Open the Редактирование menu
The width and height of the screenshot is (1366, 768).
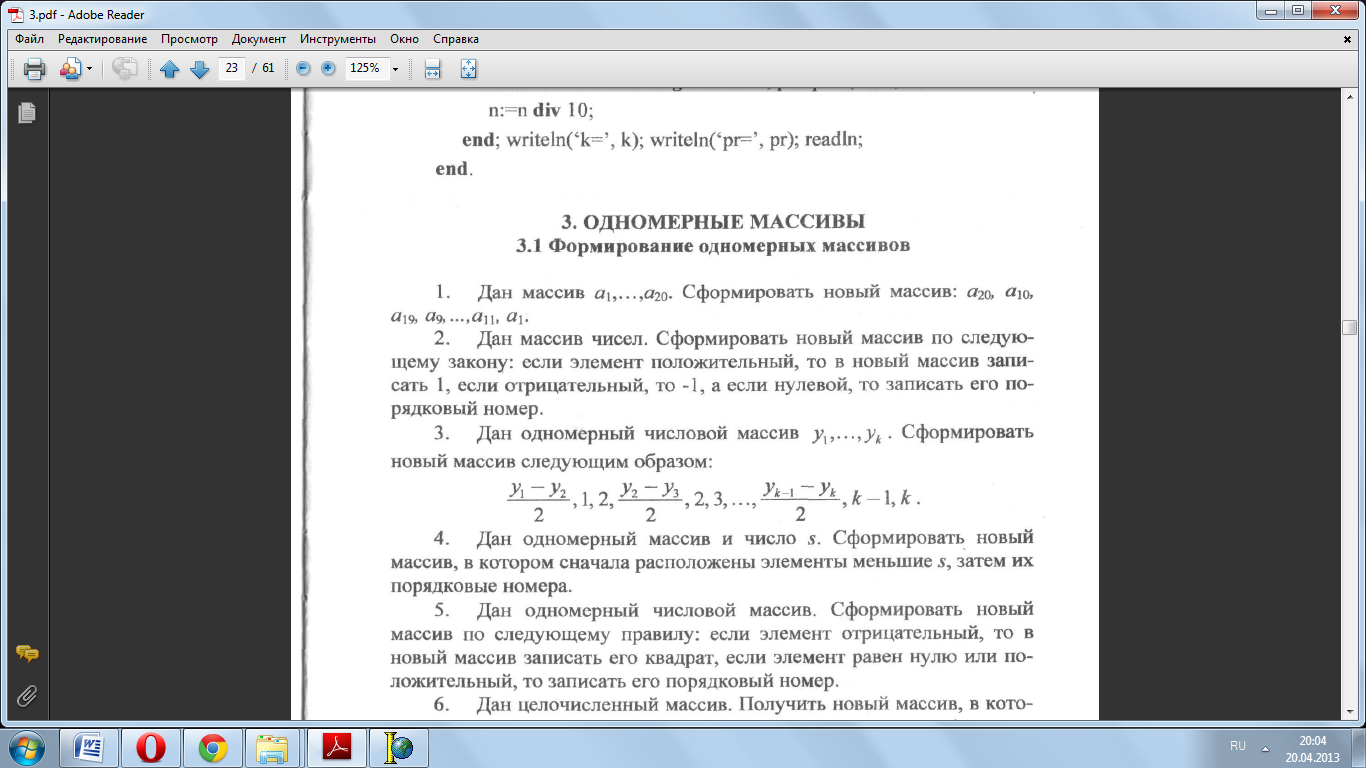tap(102, 39)
